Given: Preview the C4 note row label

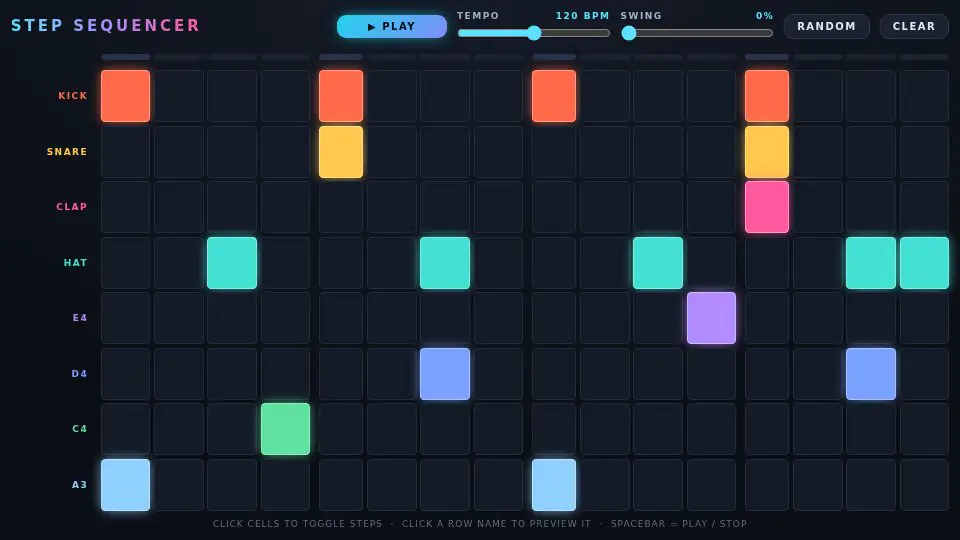Looking at the screenshot, I should click(80, 429).
